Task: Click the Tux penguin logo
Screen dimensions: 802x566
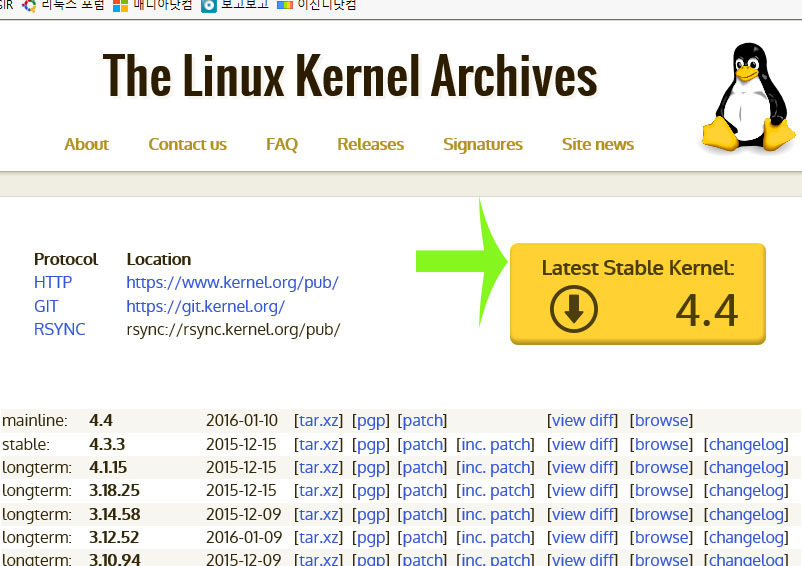Action: coord(748,98)
